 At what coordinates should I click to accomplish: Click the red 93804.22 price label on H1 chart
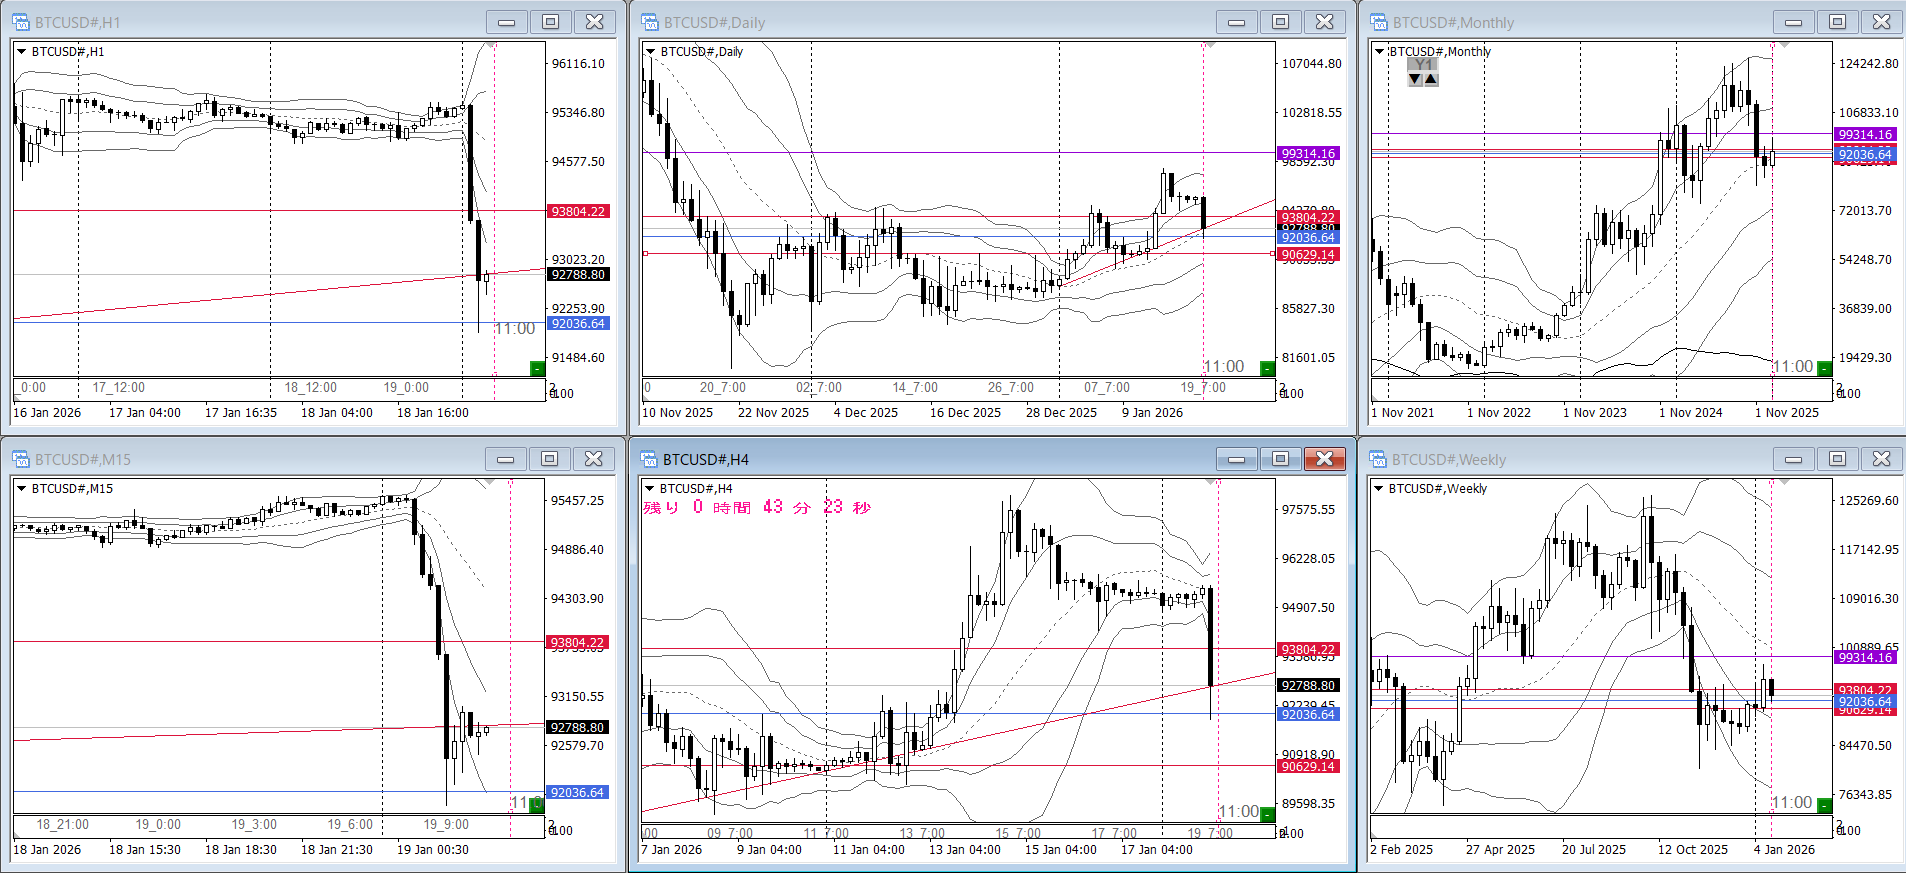click(x=578, y=211)
